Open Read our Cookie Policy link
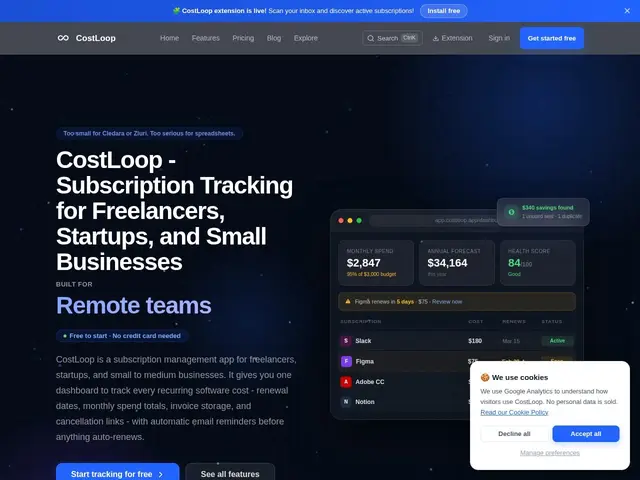Screen dimensions: 640x480 pyautogui.click(x=514, y=412)
